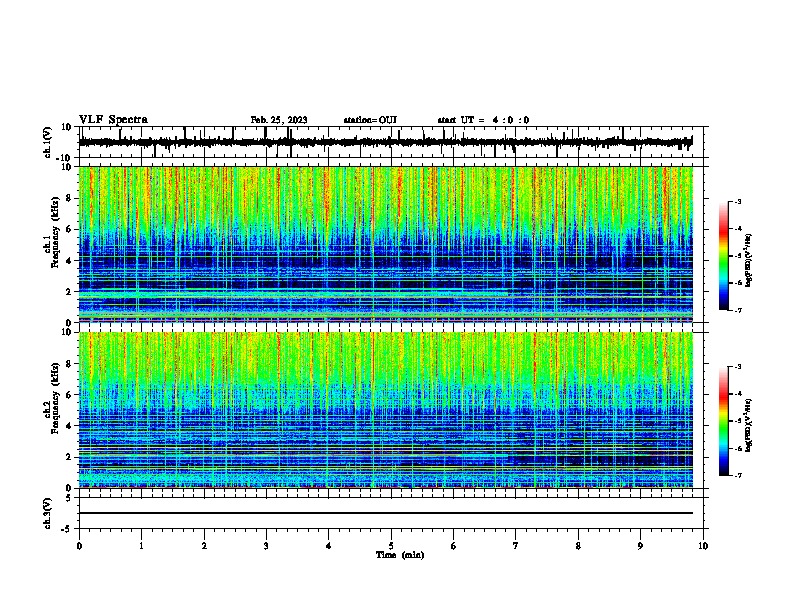Click the ch.2 spectrogram color scale bar

click(724, 421)
